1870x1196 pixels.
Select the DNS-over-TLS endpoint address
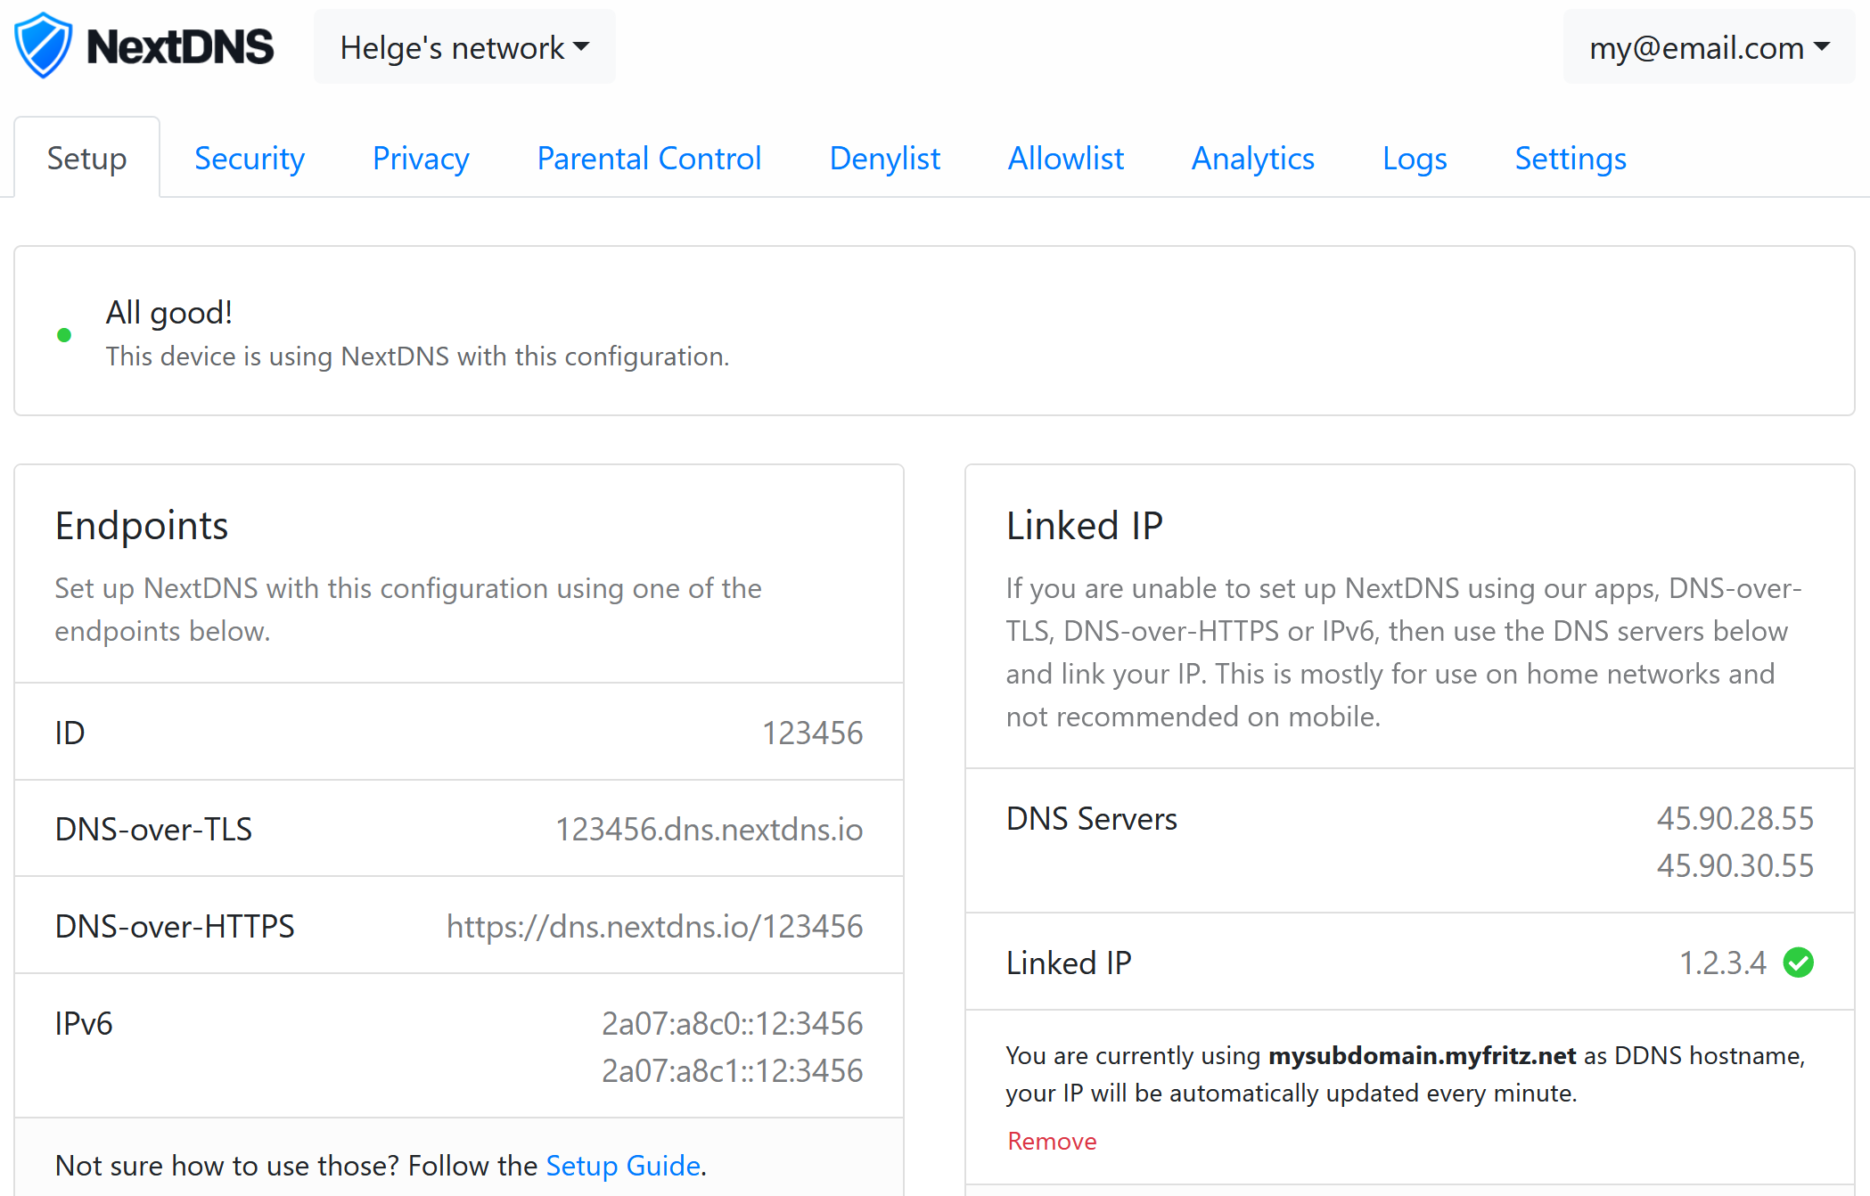(710, 829)
